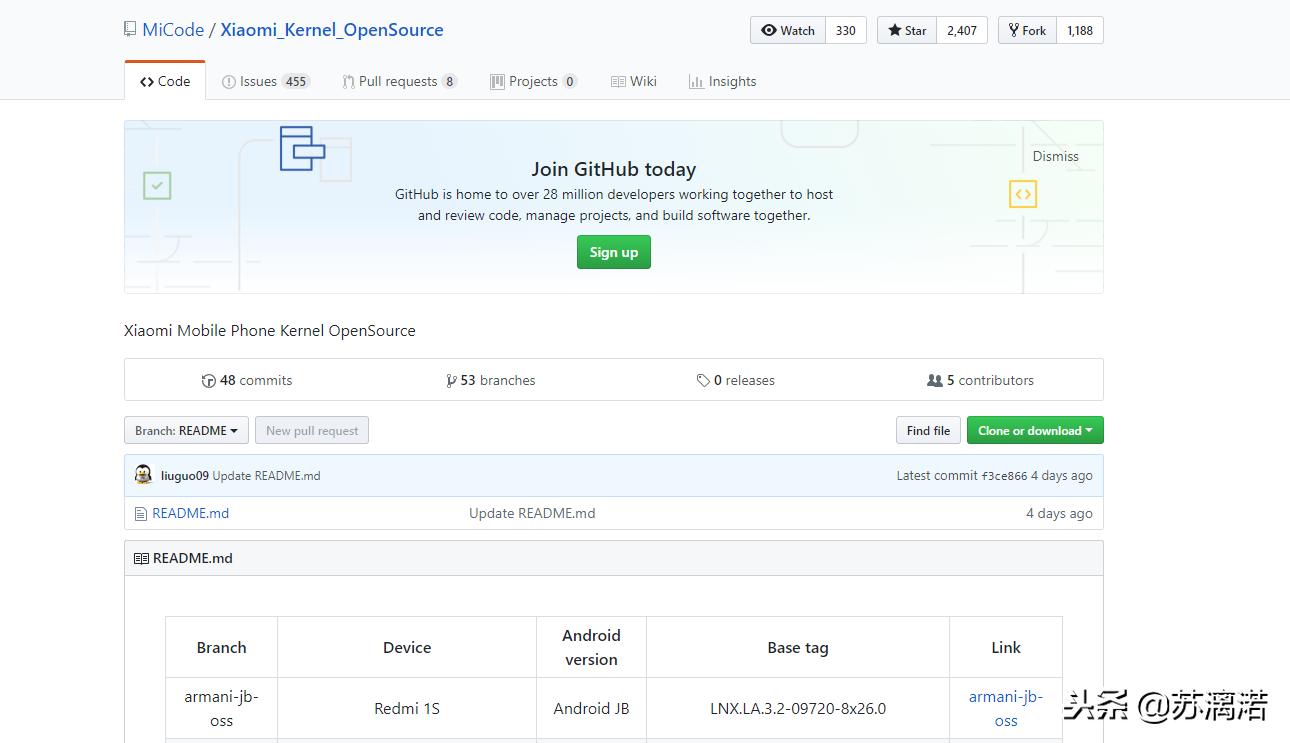This screenshot has height=743, width=1290.
Task: Open Xiaomi_Kernel_OpenSource repository title link
Action: pyautogui.click(x=332, y=30)
